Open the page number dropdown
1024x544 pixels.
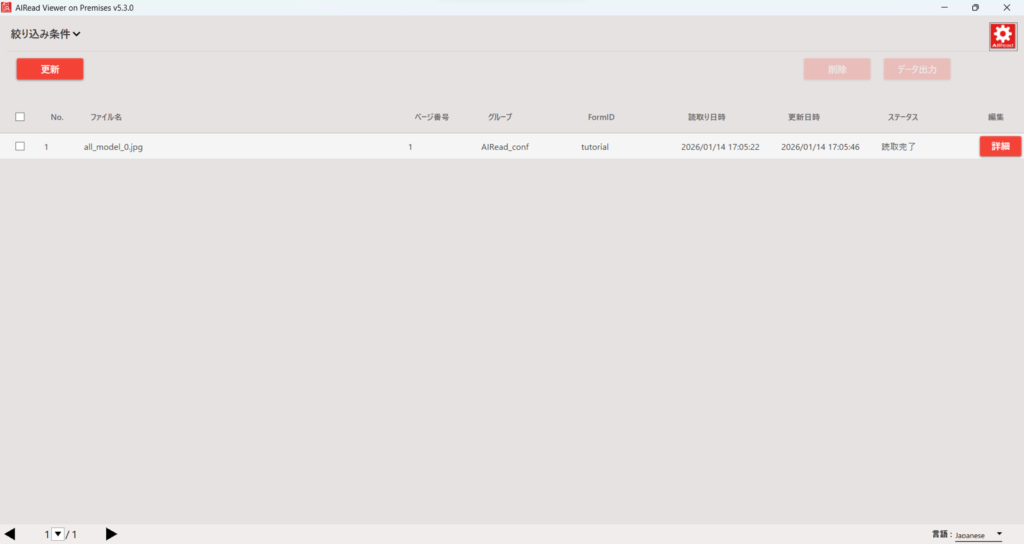pos(57,534)
